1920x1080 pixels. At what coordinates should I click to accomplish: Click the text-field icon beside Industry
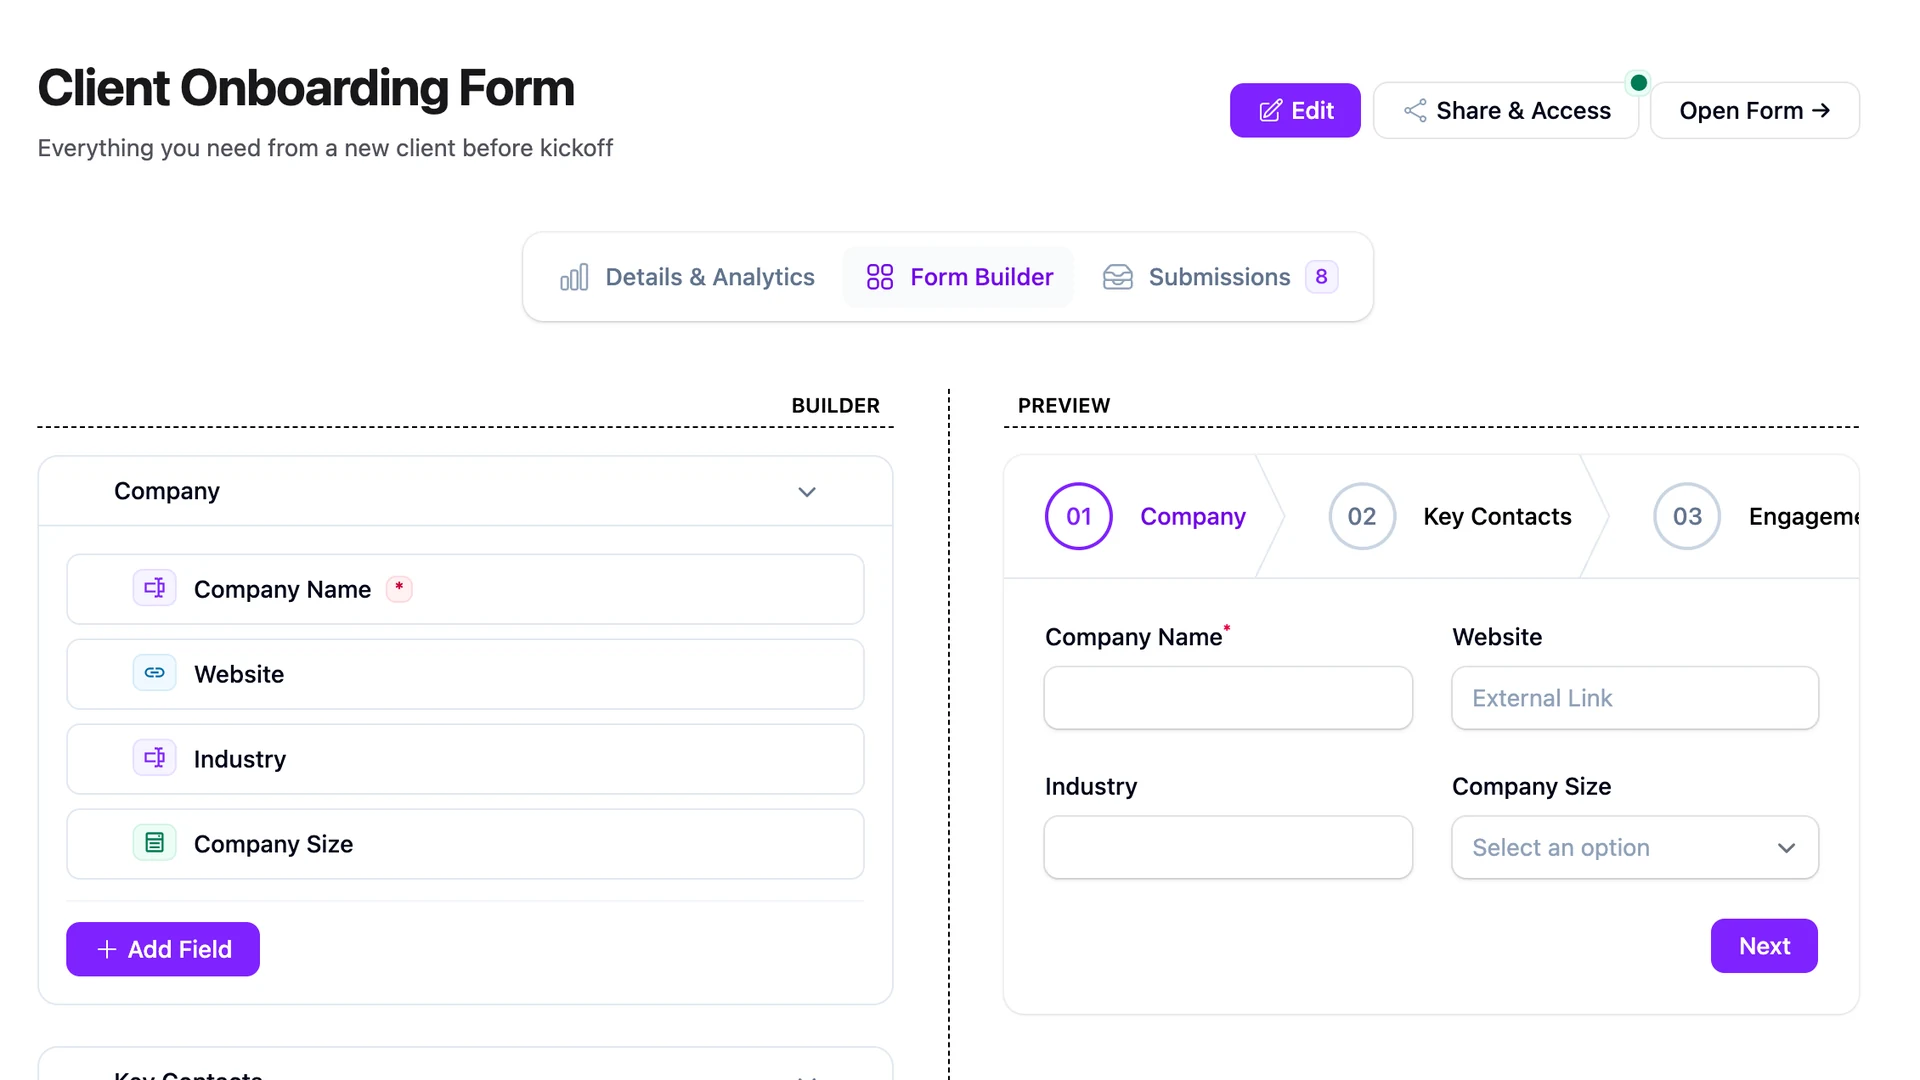[x=155, y=758]
